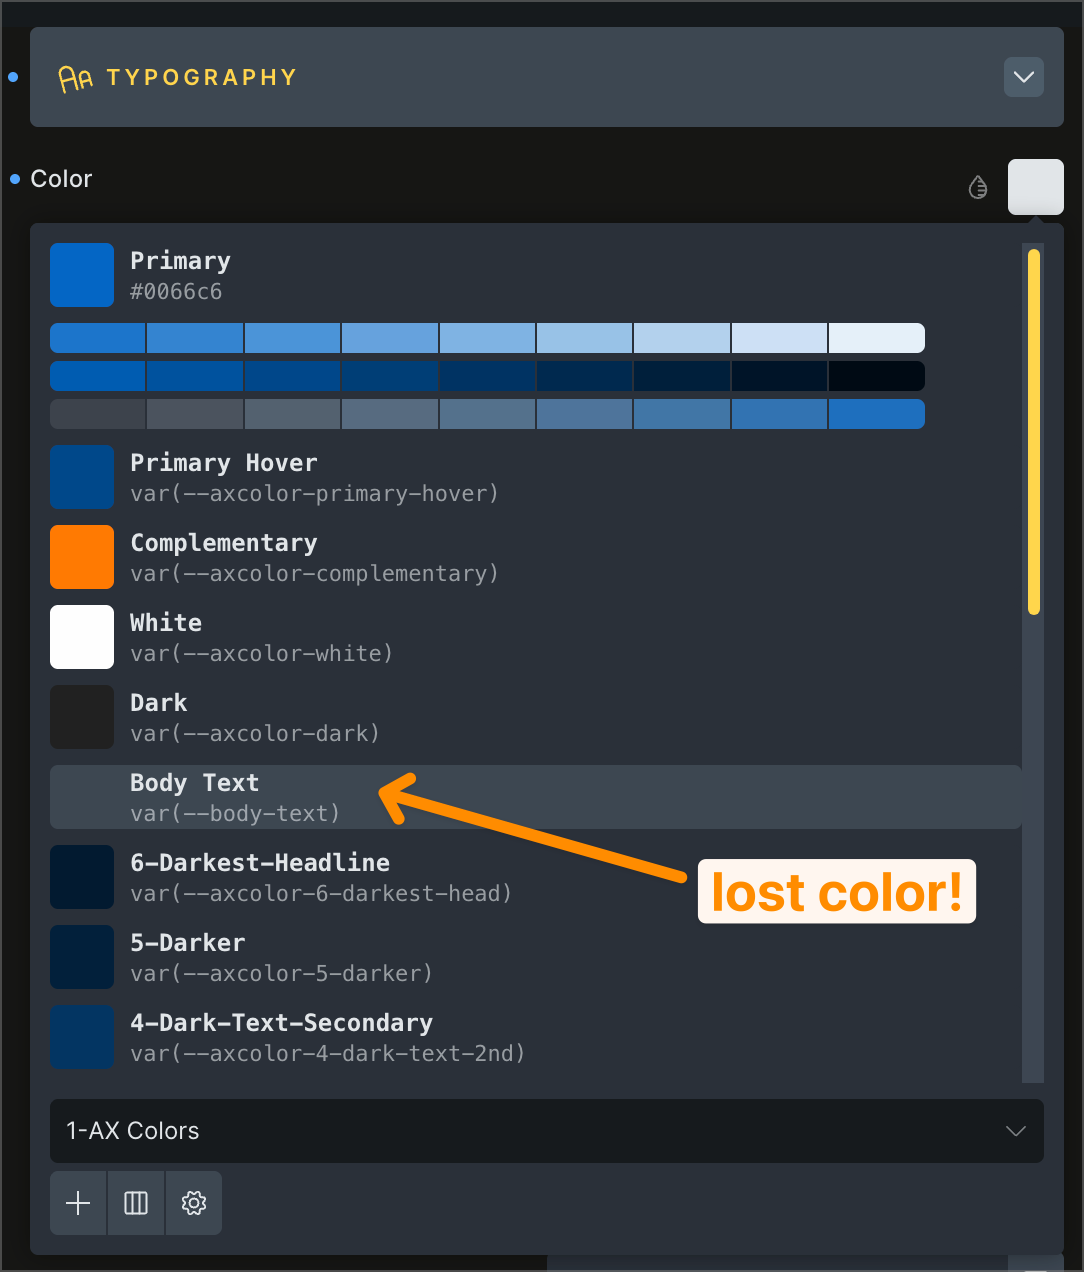Select the 6-Darkest-Headline color
Viewport: 1084px width, 1272px height.
click(x=82, y=877)
